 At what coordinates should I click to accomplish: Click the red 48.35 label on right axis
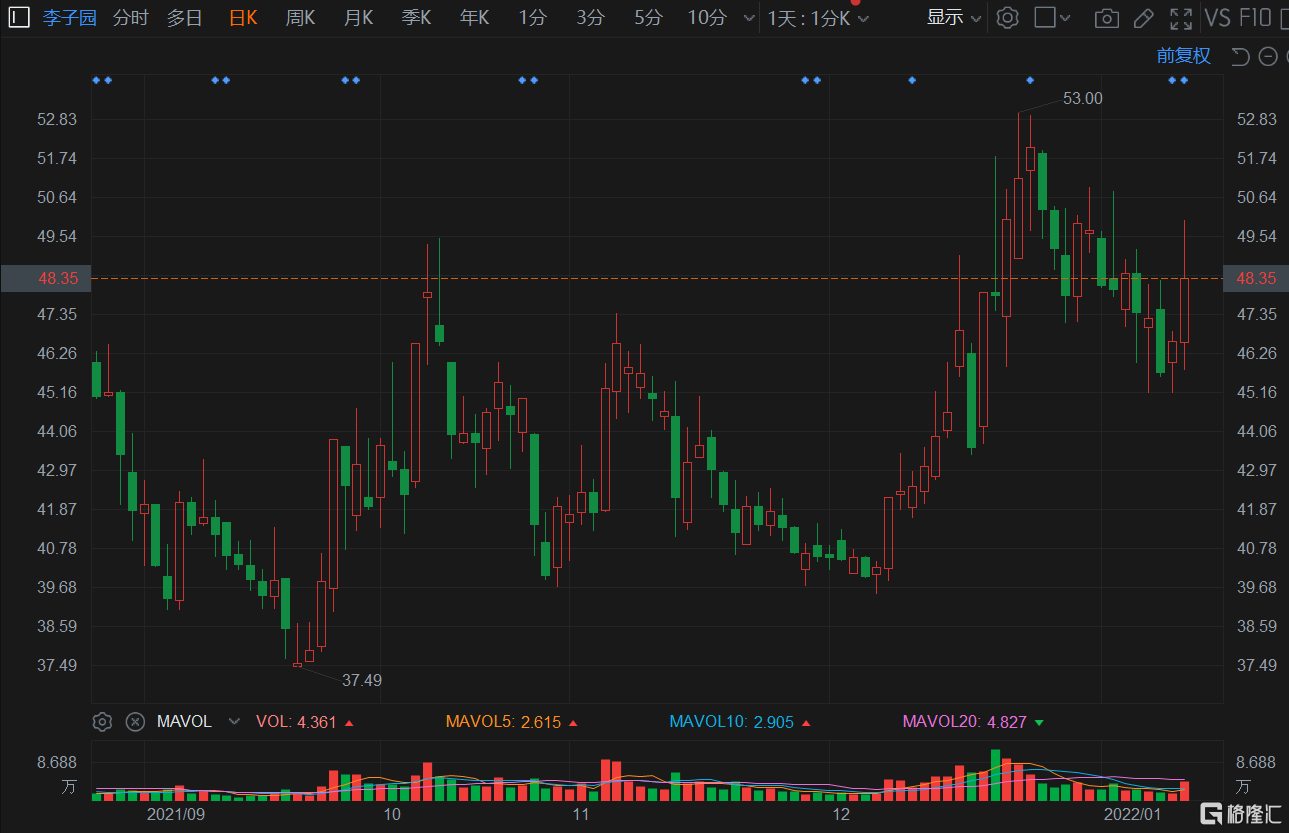(1257, 278)
